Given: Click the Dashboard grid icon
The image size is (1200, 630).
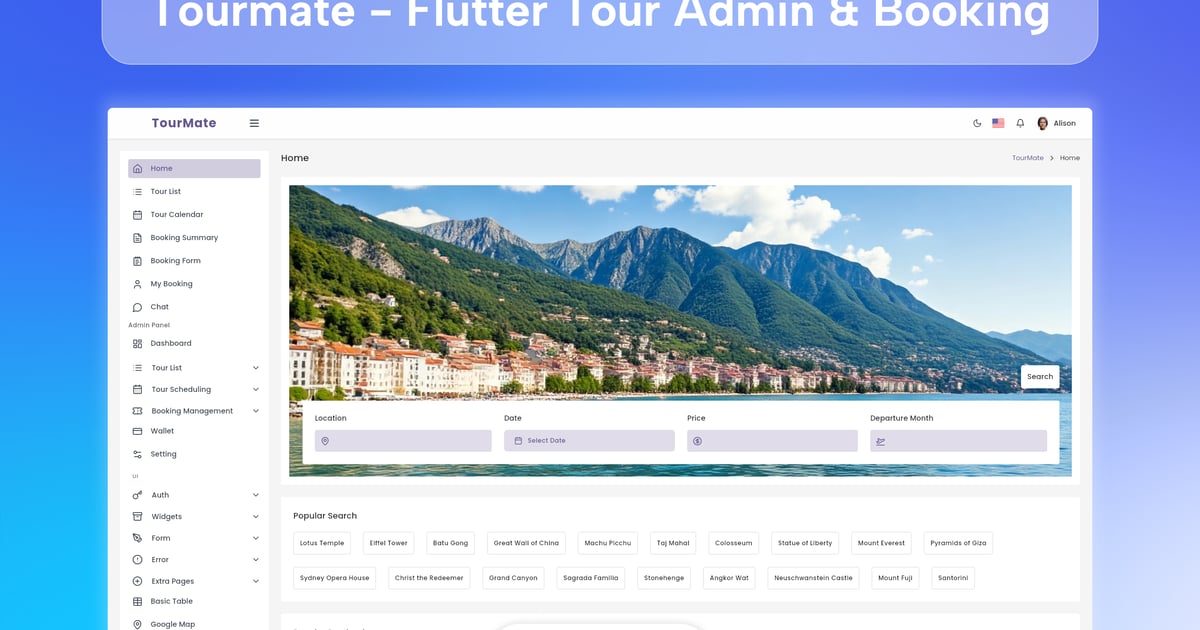Looking at the screenshot, I should coord(138,344).
